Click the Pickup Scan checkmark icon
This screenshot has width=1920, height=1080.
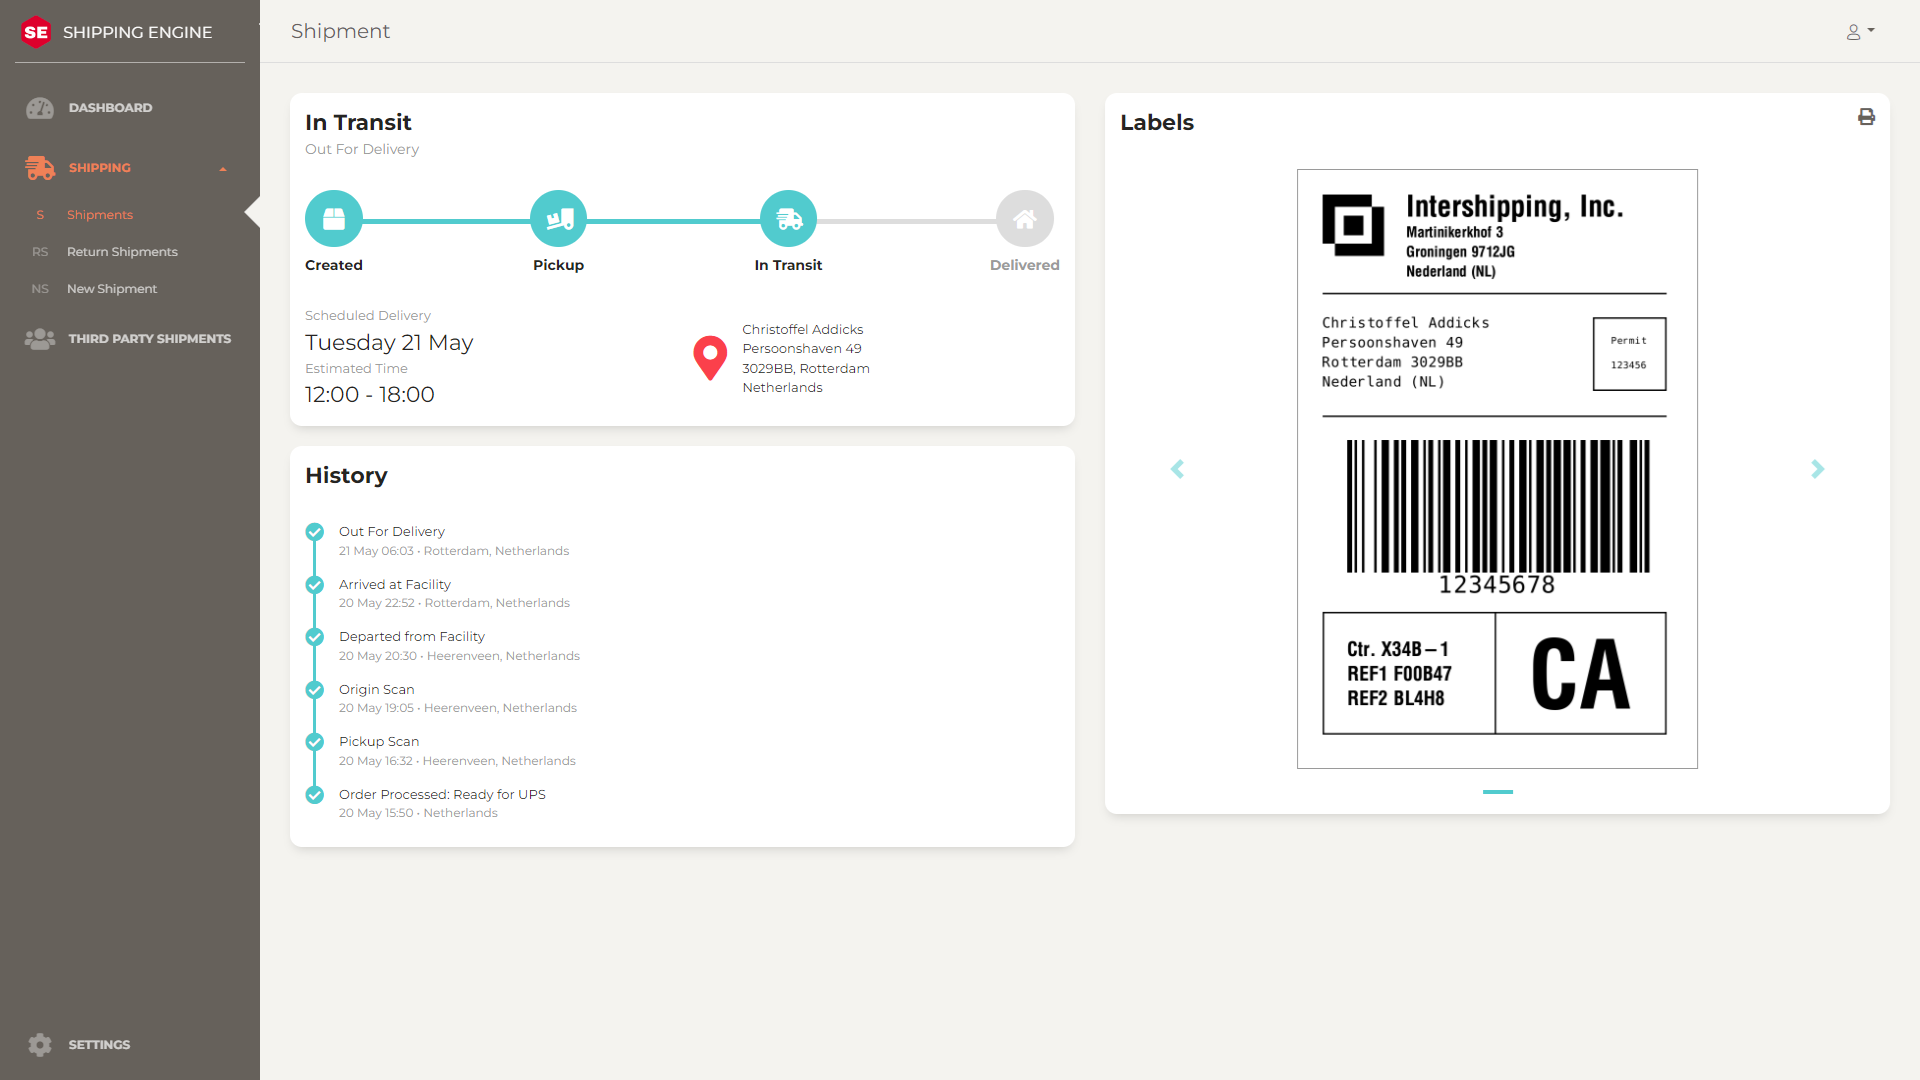coord(315,742)
